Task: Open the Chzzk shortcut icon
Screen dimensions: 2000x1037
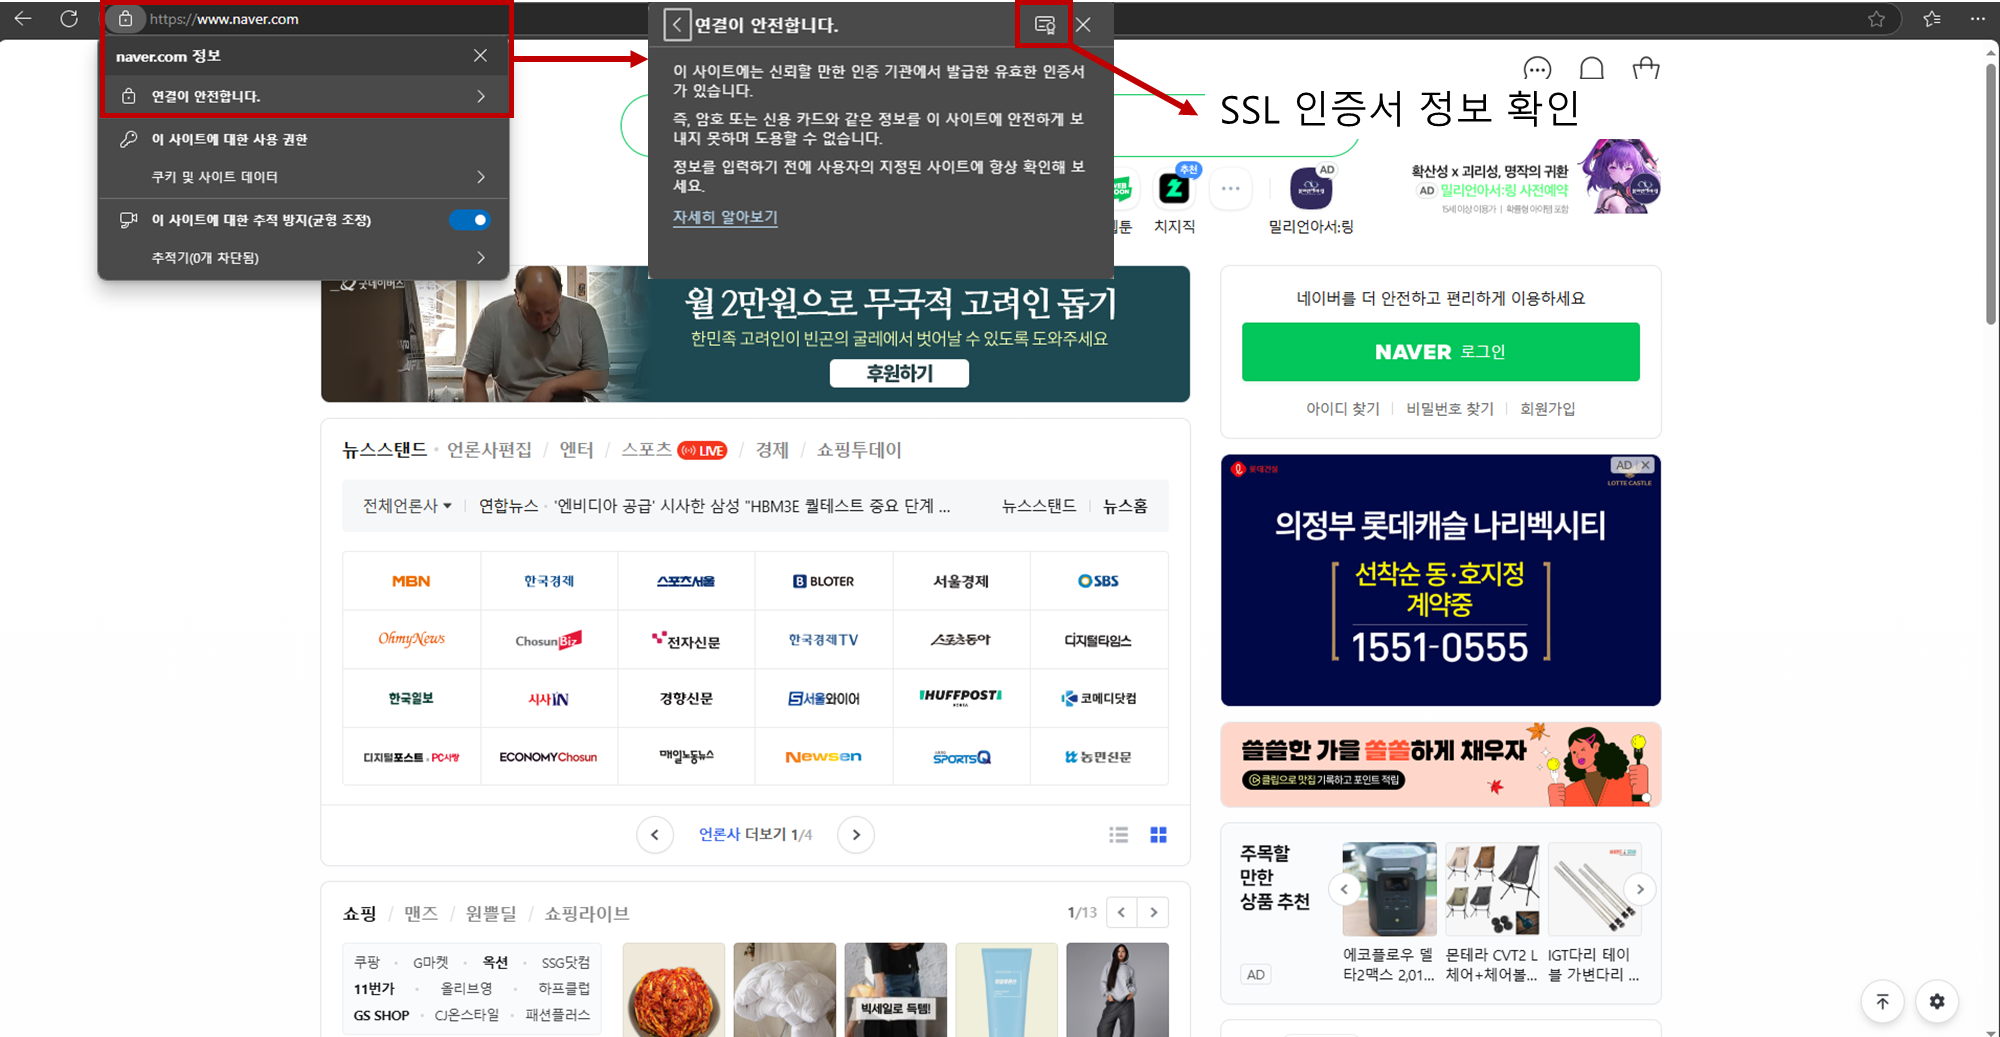Action: click(x=1174, y=188)
